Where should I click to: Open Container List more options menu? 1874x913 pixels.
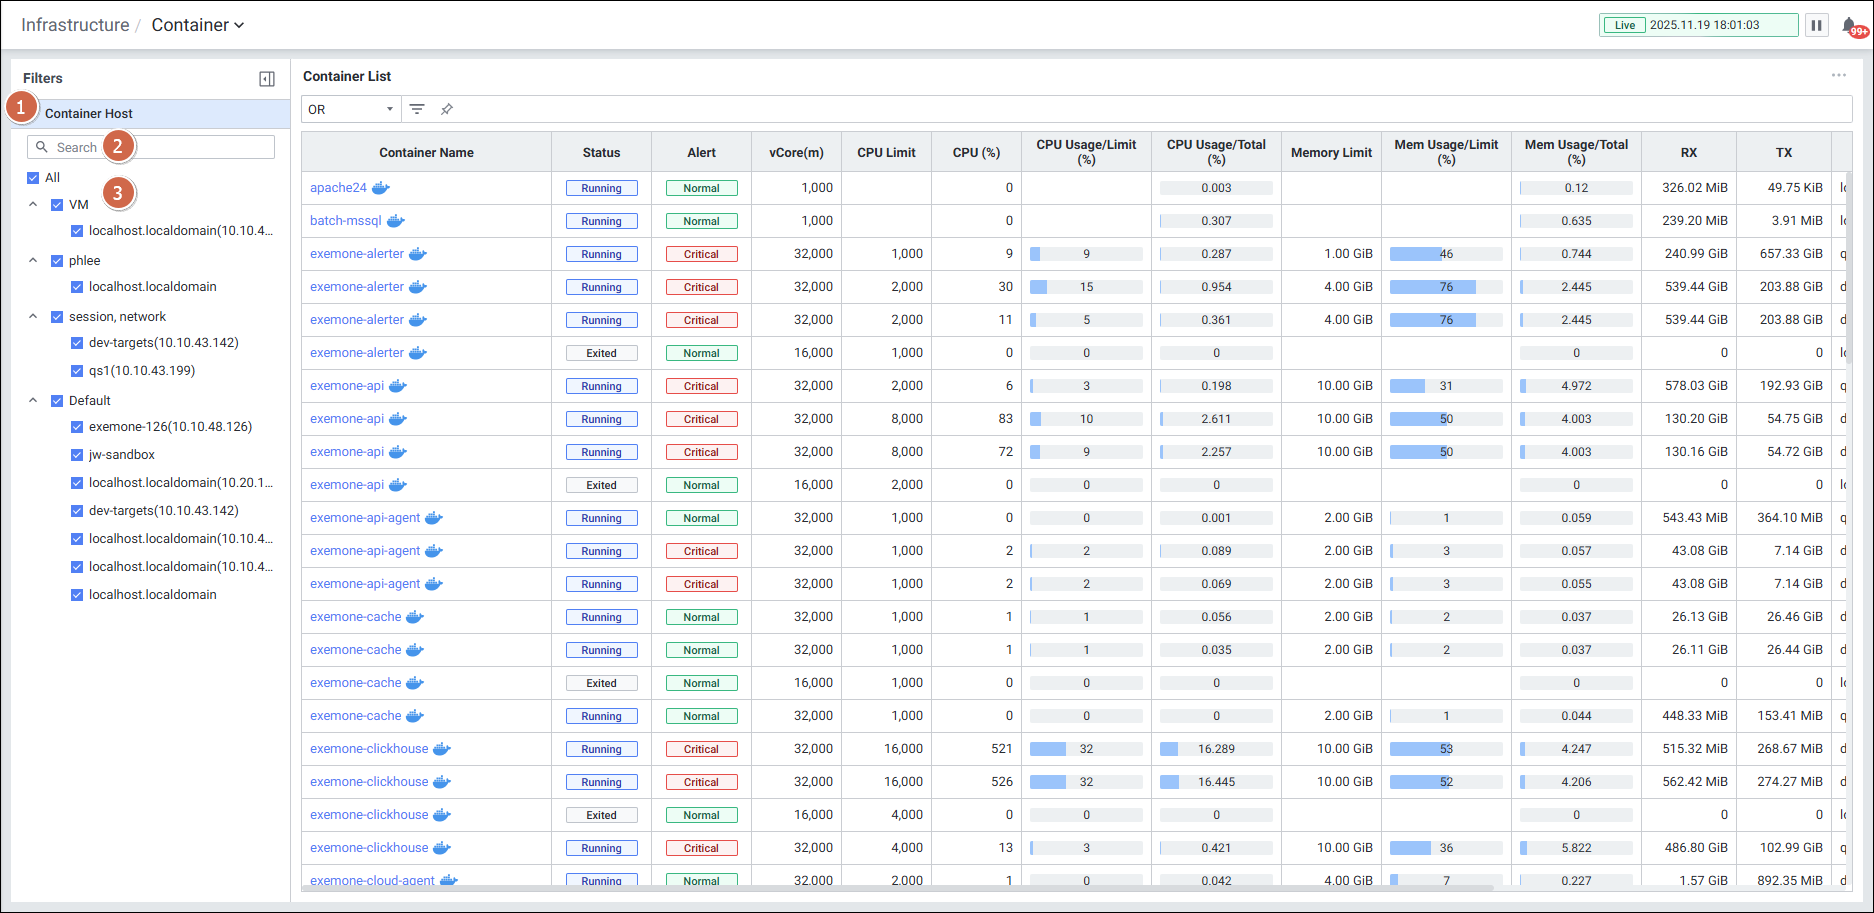click(1838, 76)
